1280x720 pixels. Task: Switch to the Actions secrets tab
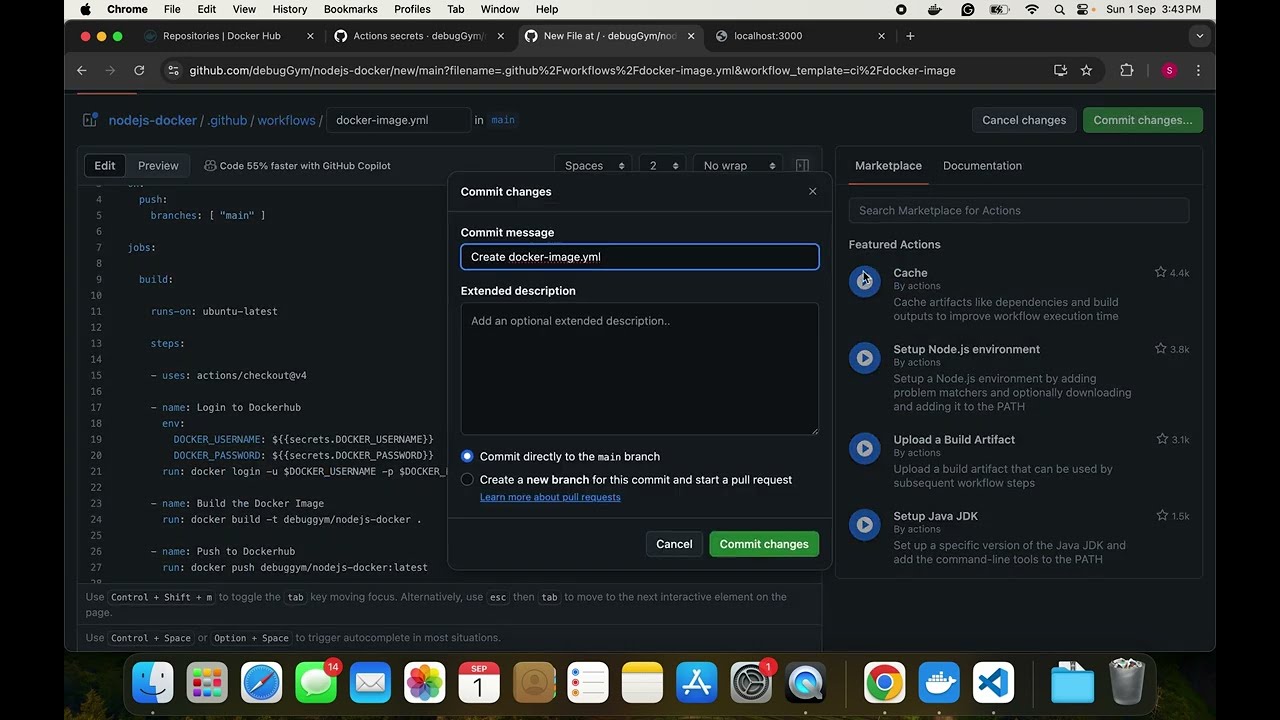pyautogui.click(x=419, y=36)
